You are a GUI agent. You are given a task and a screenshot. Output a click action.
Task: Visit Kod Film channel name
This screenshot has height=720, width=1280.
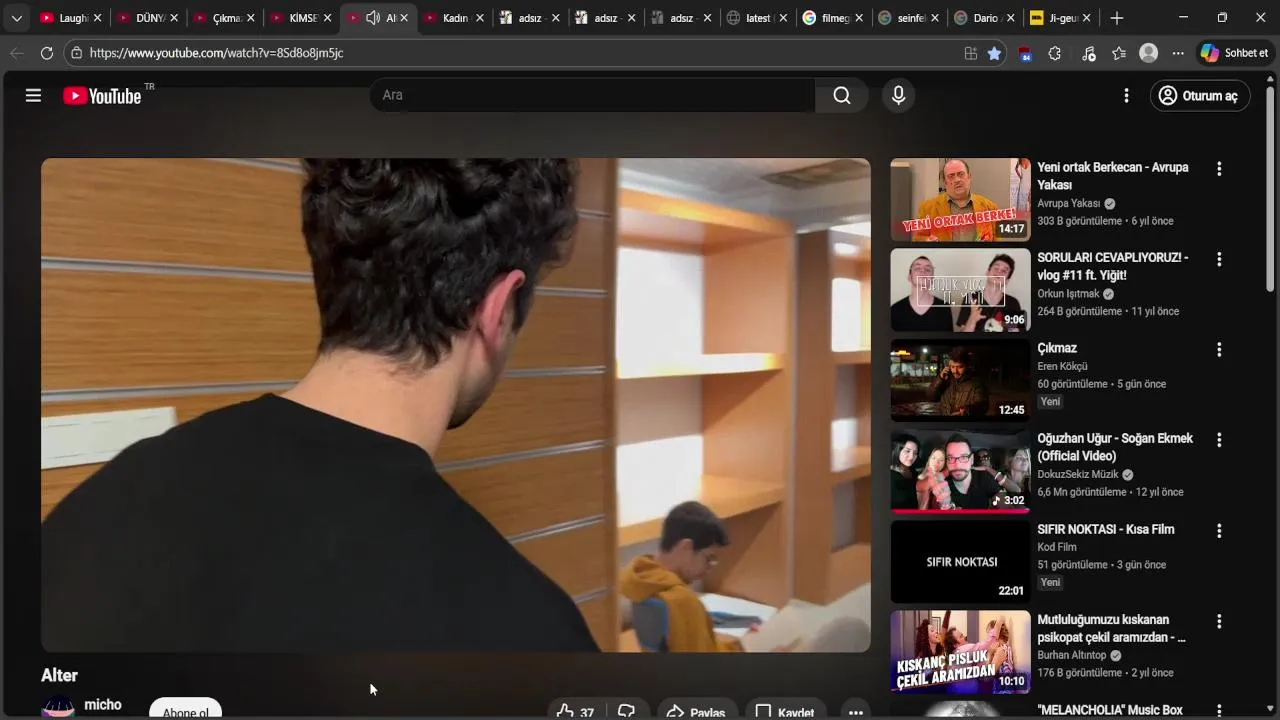pos(1057,547)
